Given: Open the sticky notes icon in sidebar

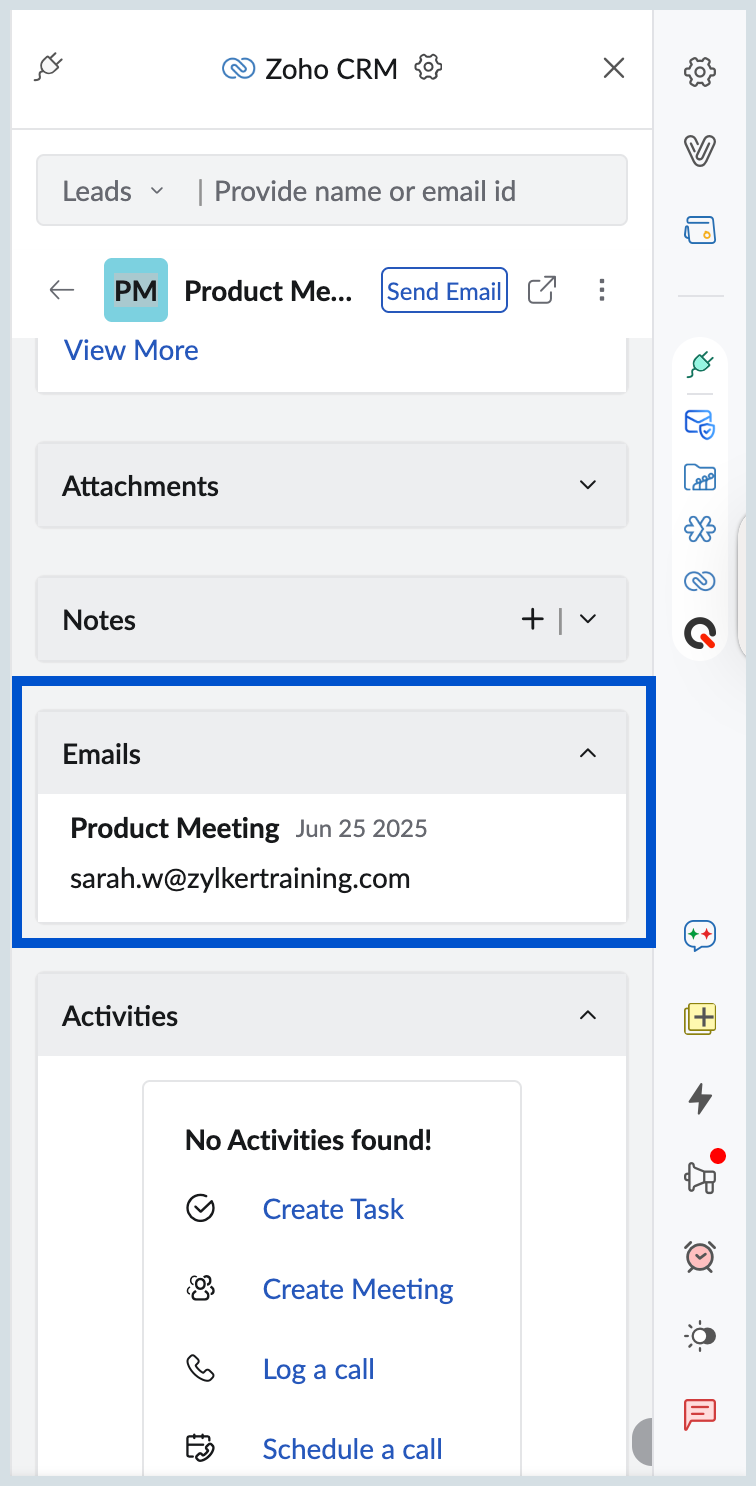Looking at the screenshot, I should pyautogui.click(x=700, y=1019).
